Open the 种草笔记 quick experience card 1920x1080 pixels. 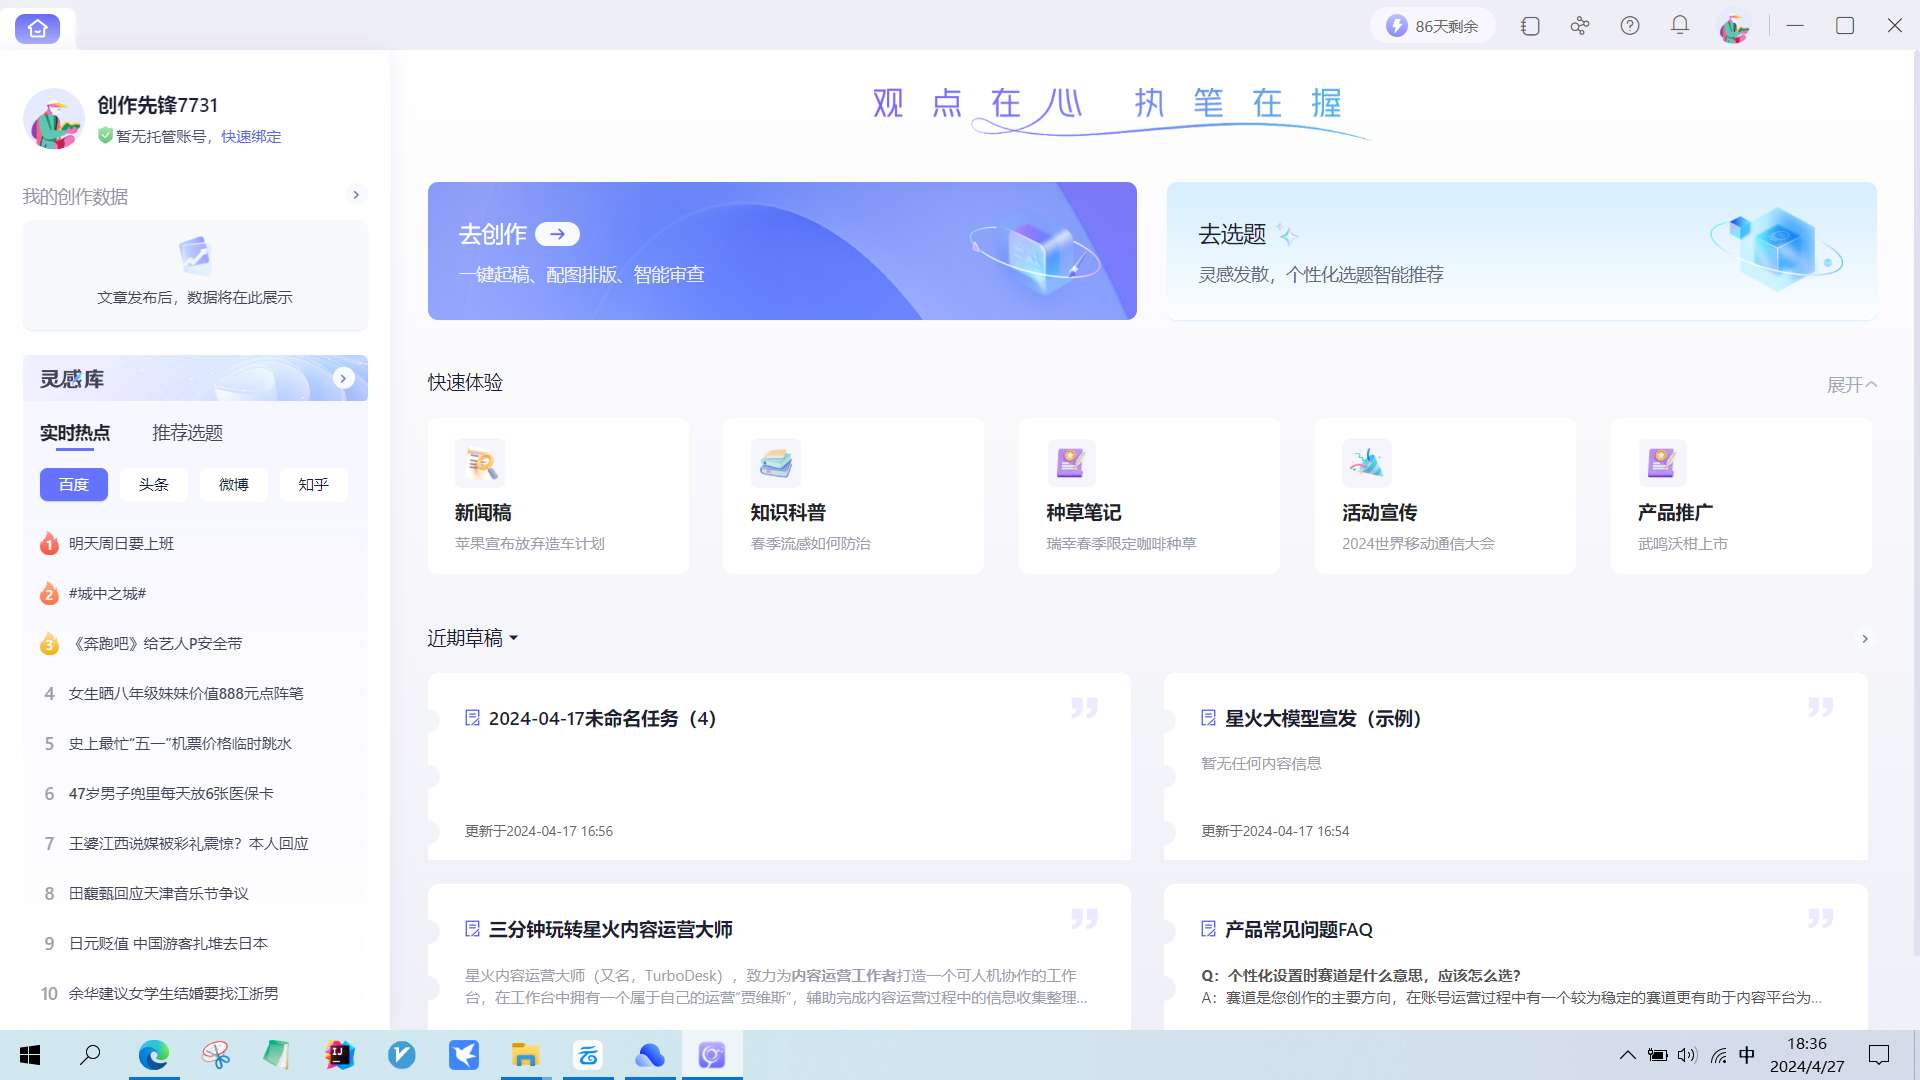click(1148, 497)
